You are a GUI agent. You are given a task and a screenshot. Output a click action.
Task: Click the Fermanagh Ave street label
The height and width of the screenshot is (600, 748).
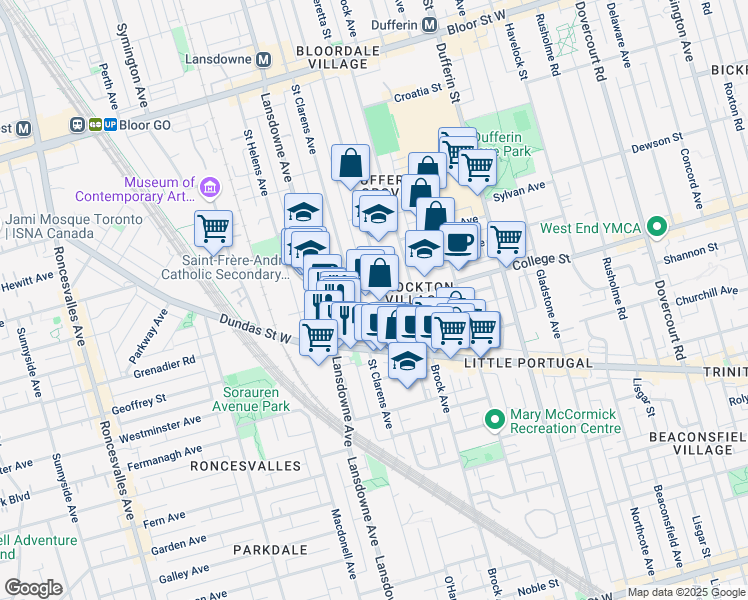pyautogui.click(x=165, y=458)
